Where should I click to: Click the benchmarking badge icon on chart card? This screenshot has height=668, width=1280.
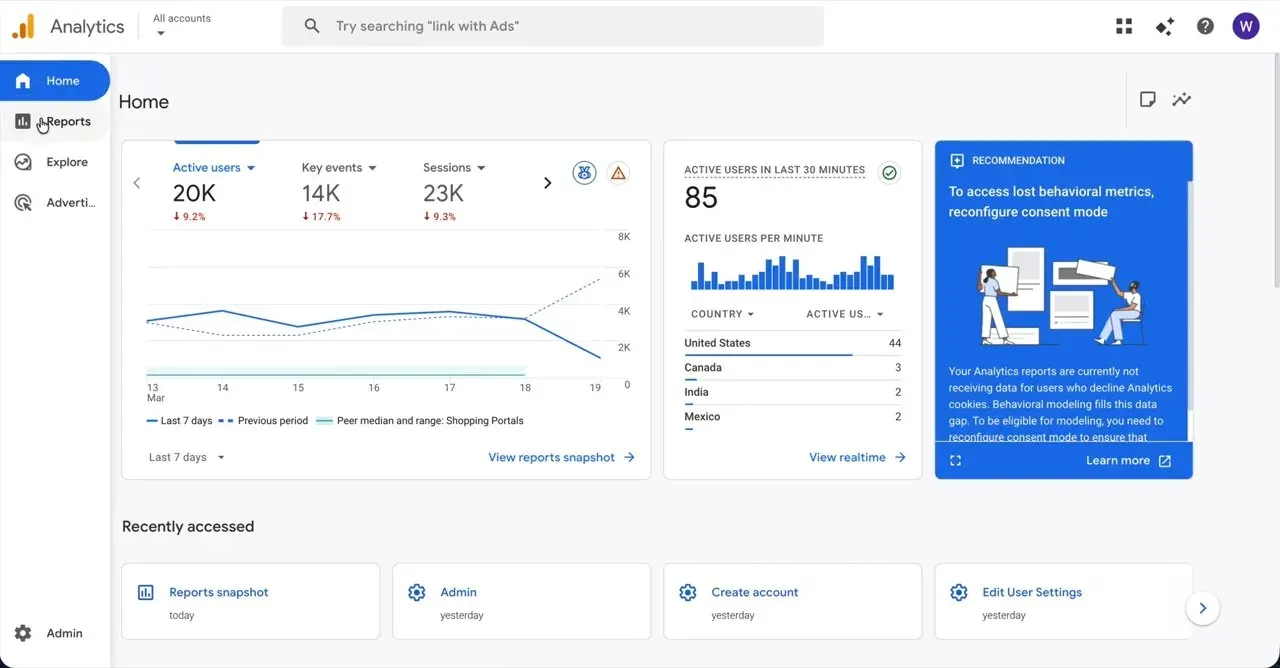tap(585, 173)
